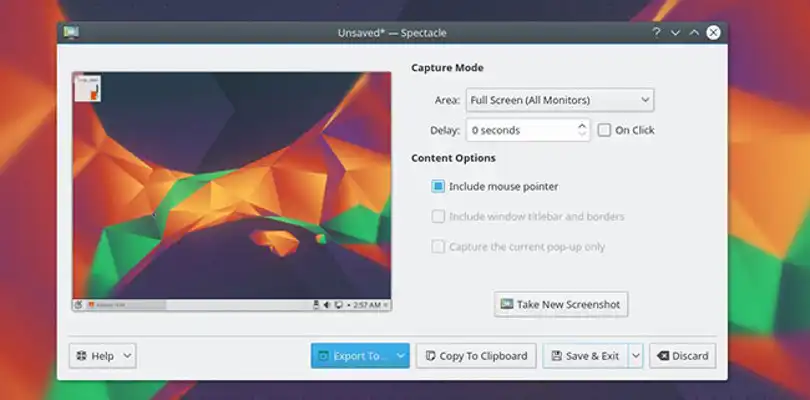Enable the On Click checkbox
The width and height of the screenshot is (810, 400).
tap(604, 130)
